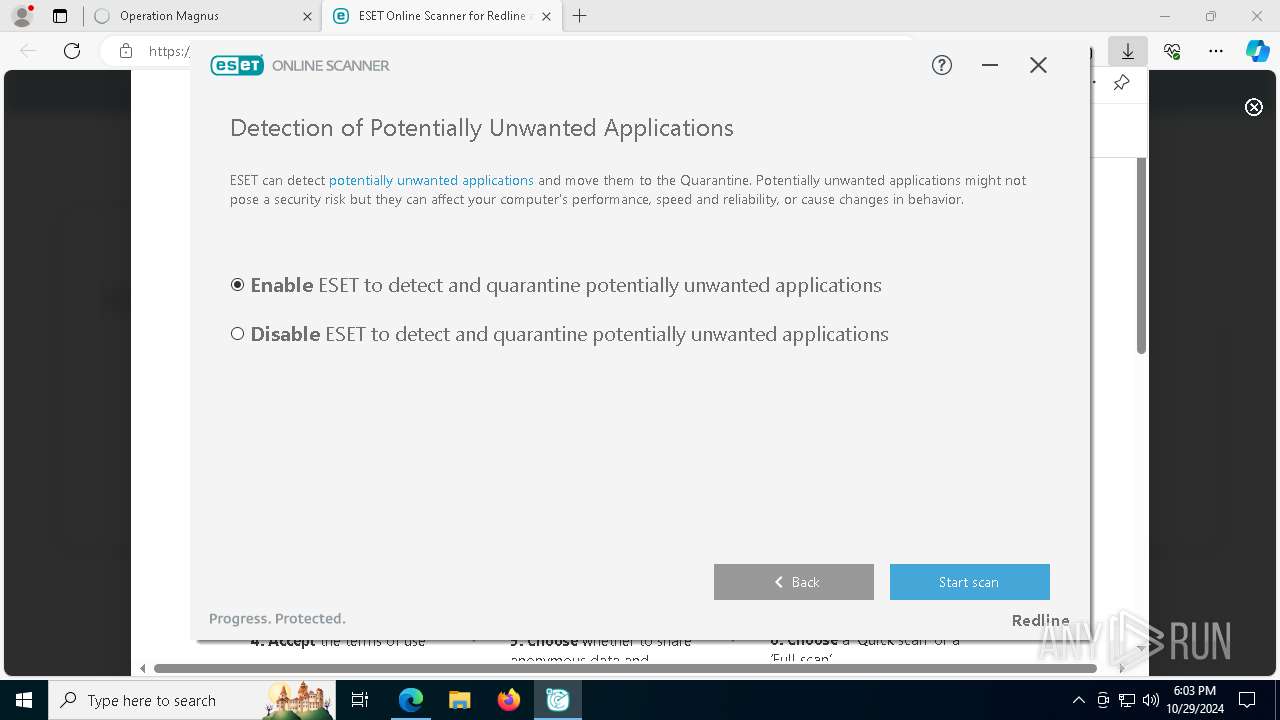Open Firefox from the taskbar

click(x=509, y=700)
